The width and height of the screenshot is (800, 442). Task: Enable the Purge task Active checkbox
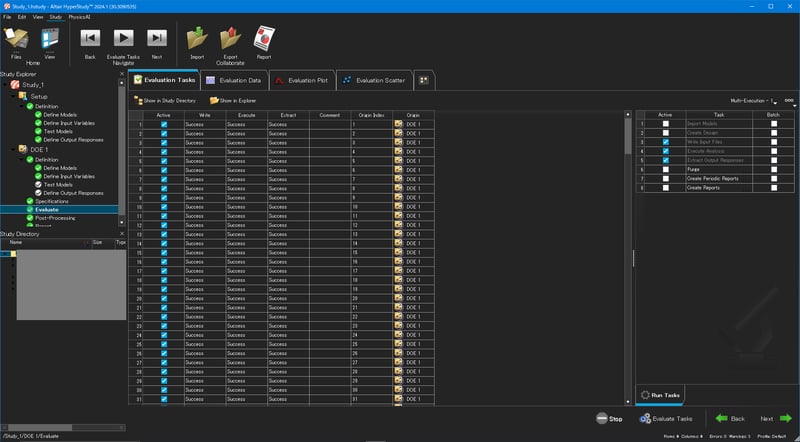[665, 169]
